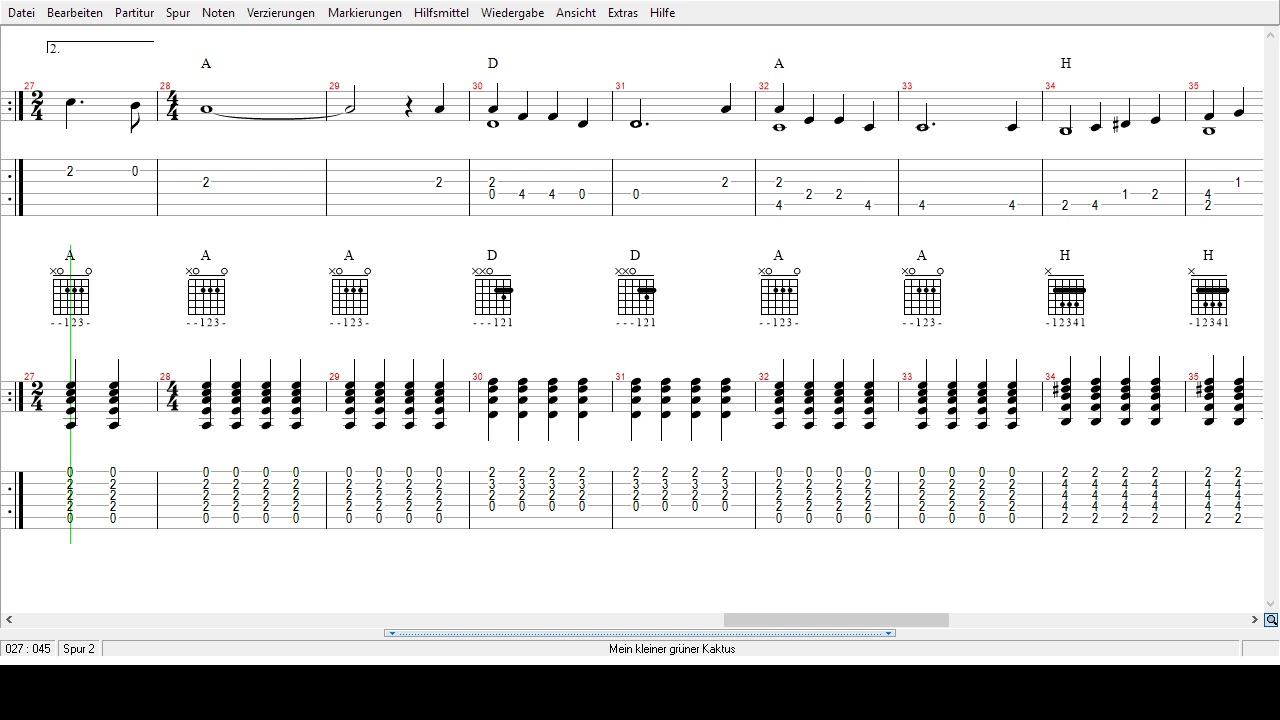
Task: Click the horizontal scrollbar right arrow
Action: (1255, 620)
